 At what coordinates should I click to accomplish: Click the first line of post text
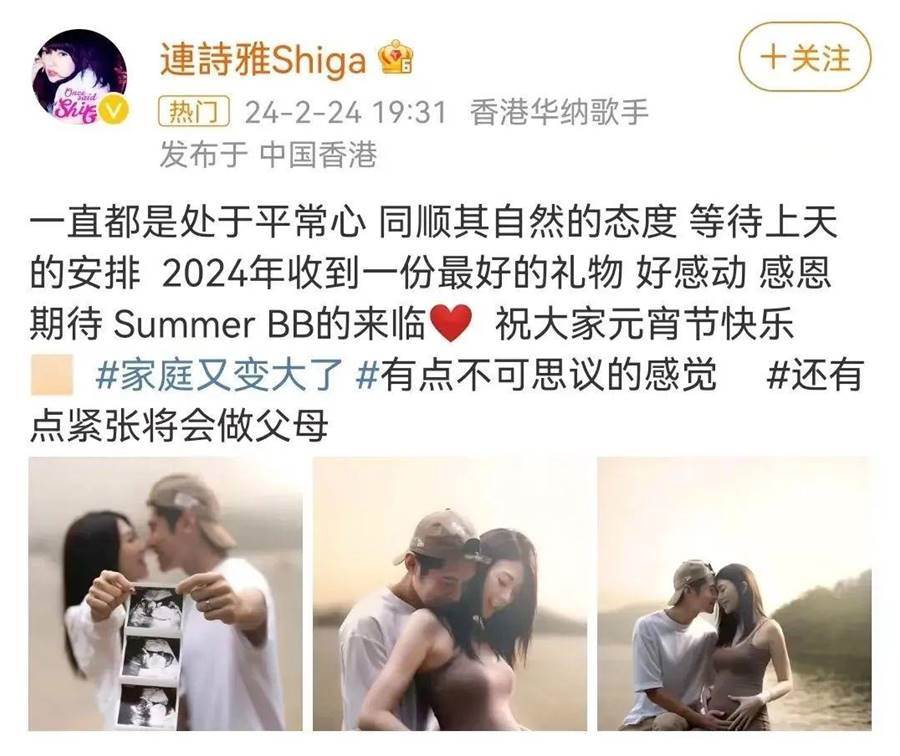(434, 222)
